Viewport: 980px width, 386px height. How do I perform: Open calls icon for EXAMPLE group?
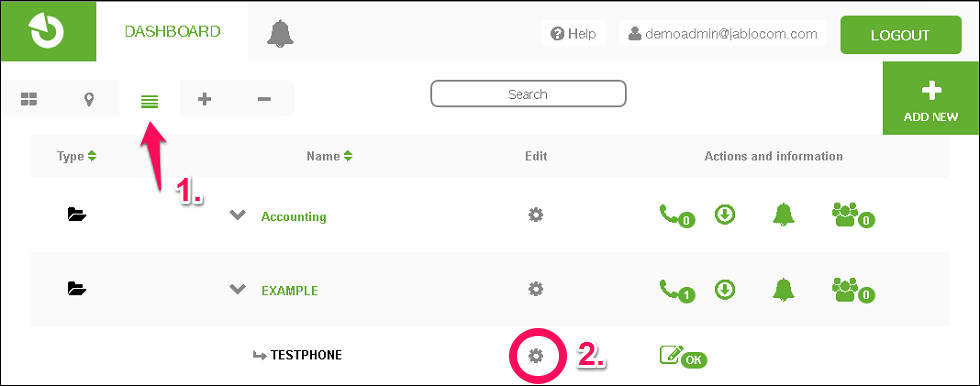pos(678,290)
